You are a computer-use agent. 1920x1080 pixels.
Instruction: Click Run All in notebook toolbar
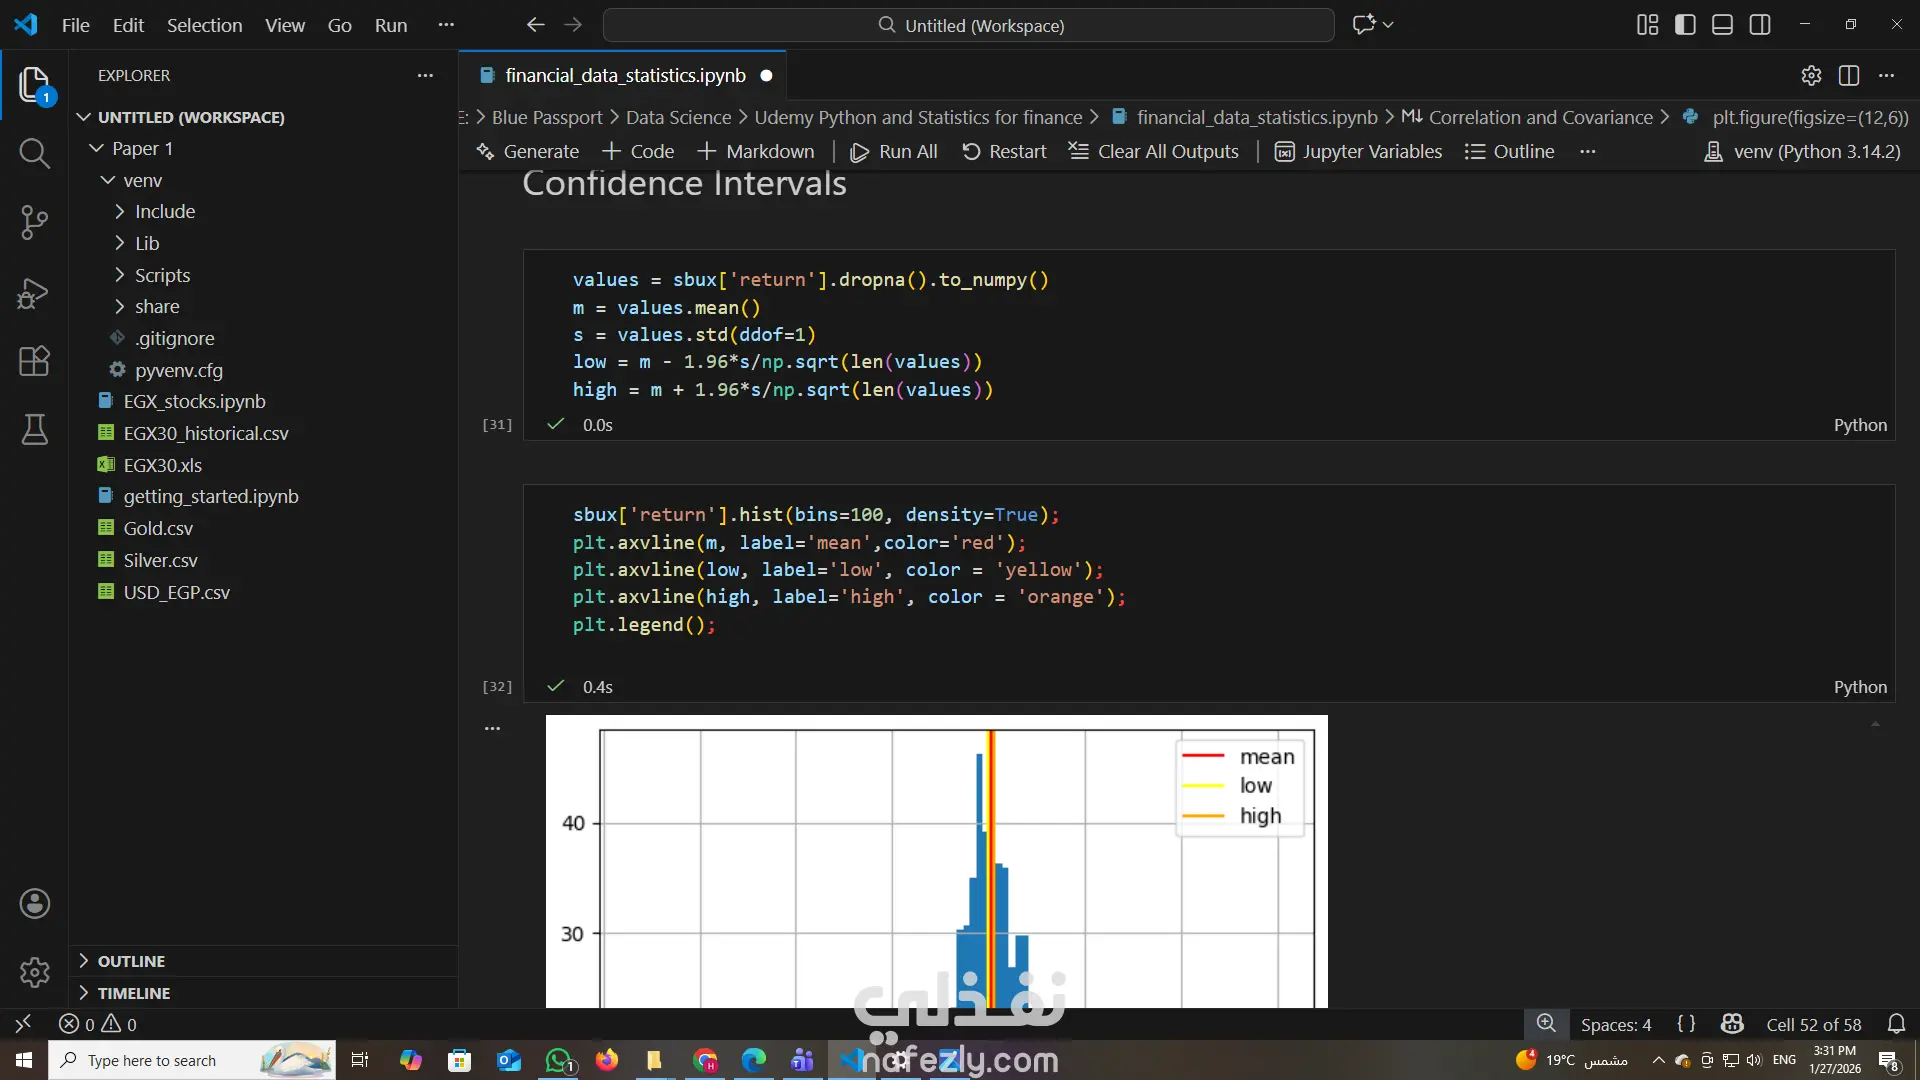893,152
